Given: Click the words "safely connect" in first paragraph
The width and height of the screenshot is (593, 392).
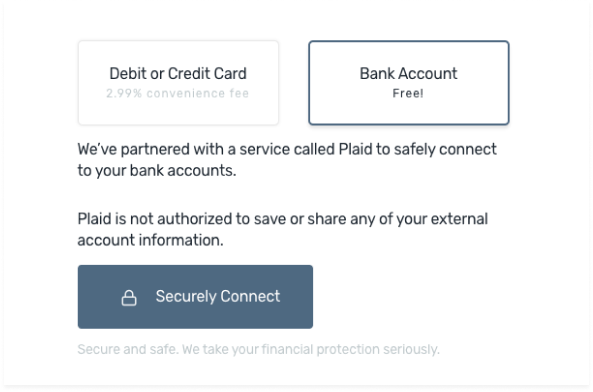Looking at the screenshot, I should [445, 149].
